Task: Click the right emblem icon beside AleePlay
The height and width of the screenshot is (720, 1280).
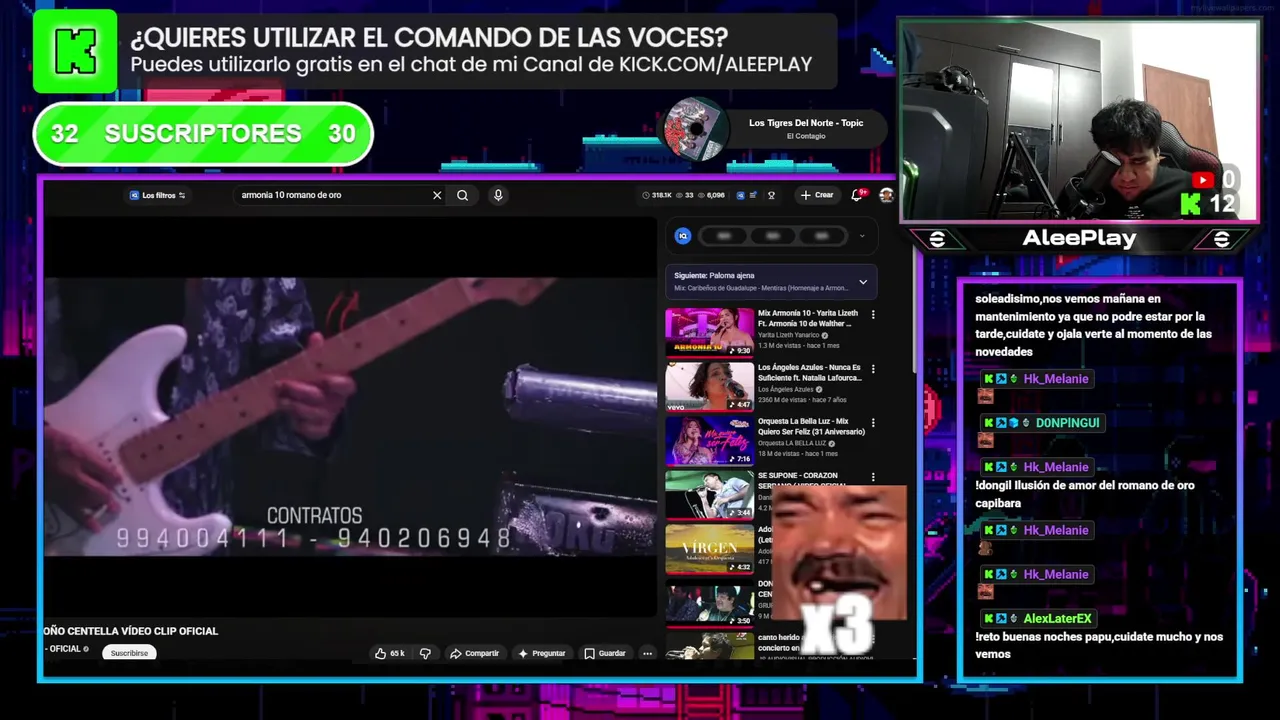Action: tap(1221, 239)
